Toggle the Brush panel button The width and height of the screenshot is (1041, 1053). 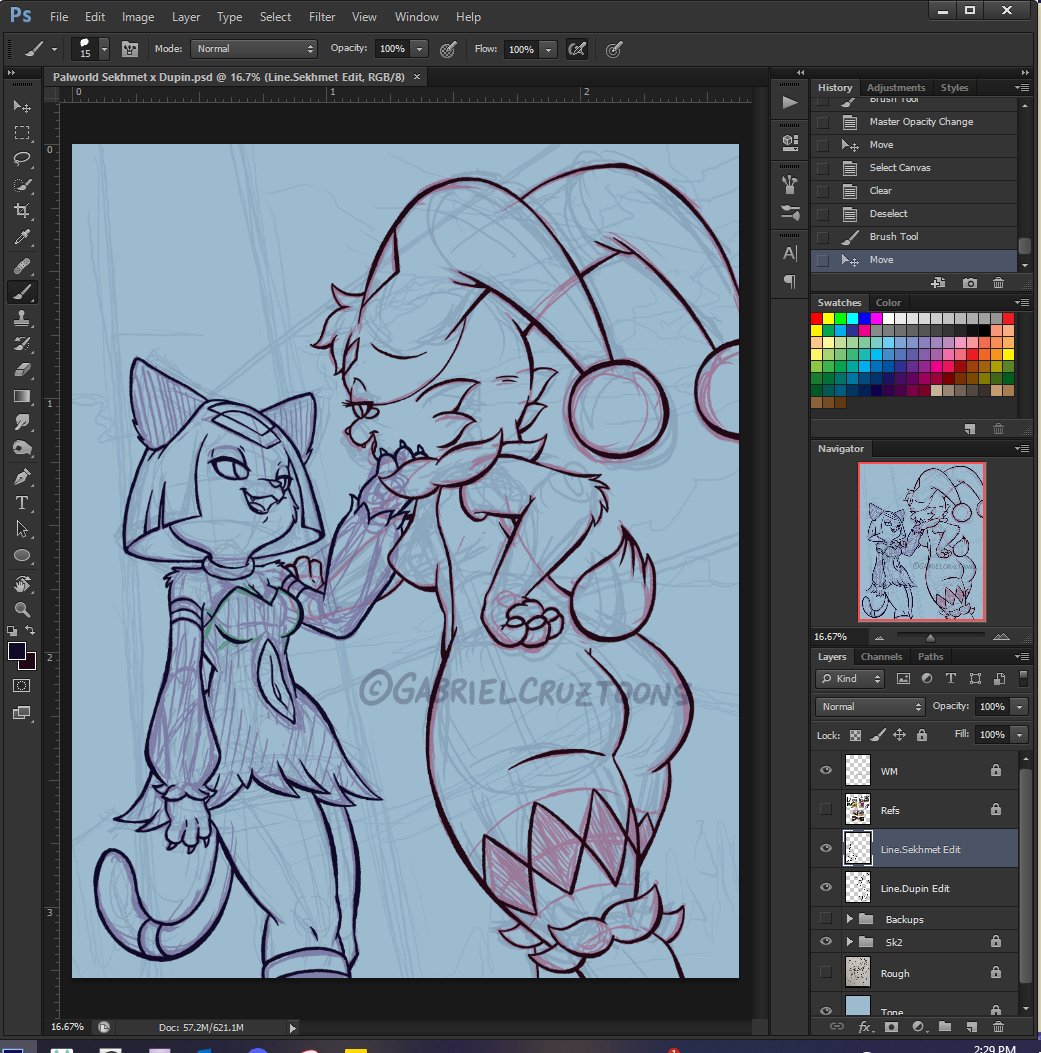tap(130, 49)
